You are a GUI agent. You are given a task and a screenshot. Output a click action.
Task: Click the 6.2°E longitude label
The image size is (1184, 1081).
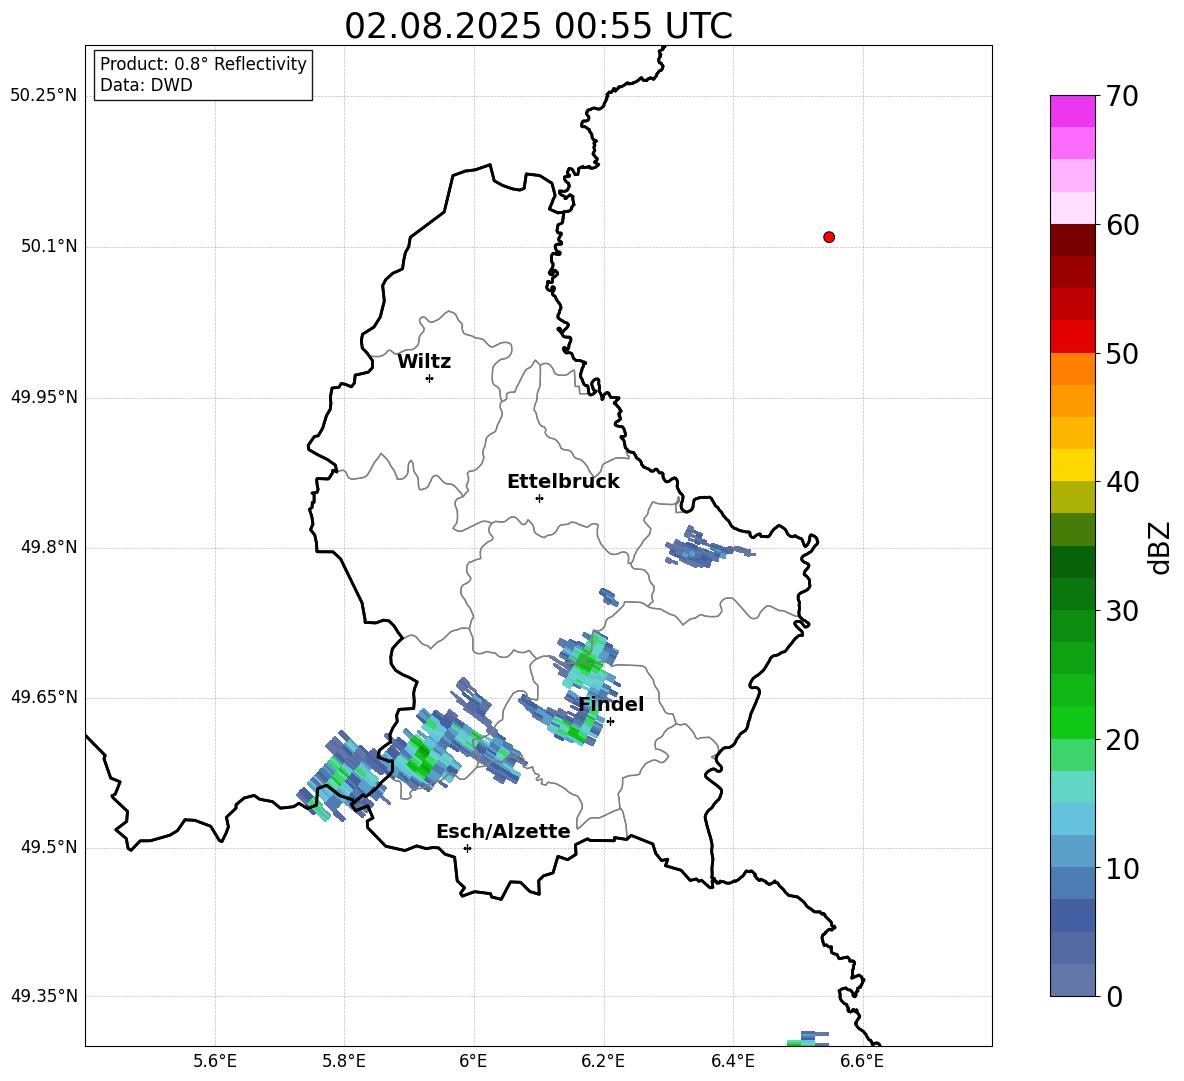[x=603, y=1061]
